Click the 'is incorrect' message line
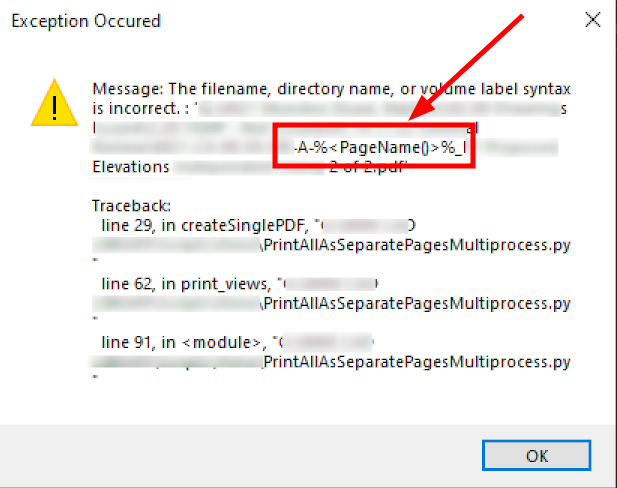 (142, 107)
